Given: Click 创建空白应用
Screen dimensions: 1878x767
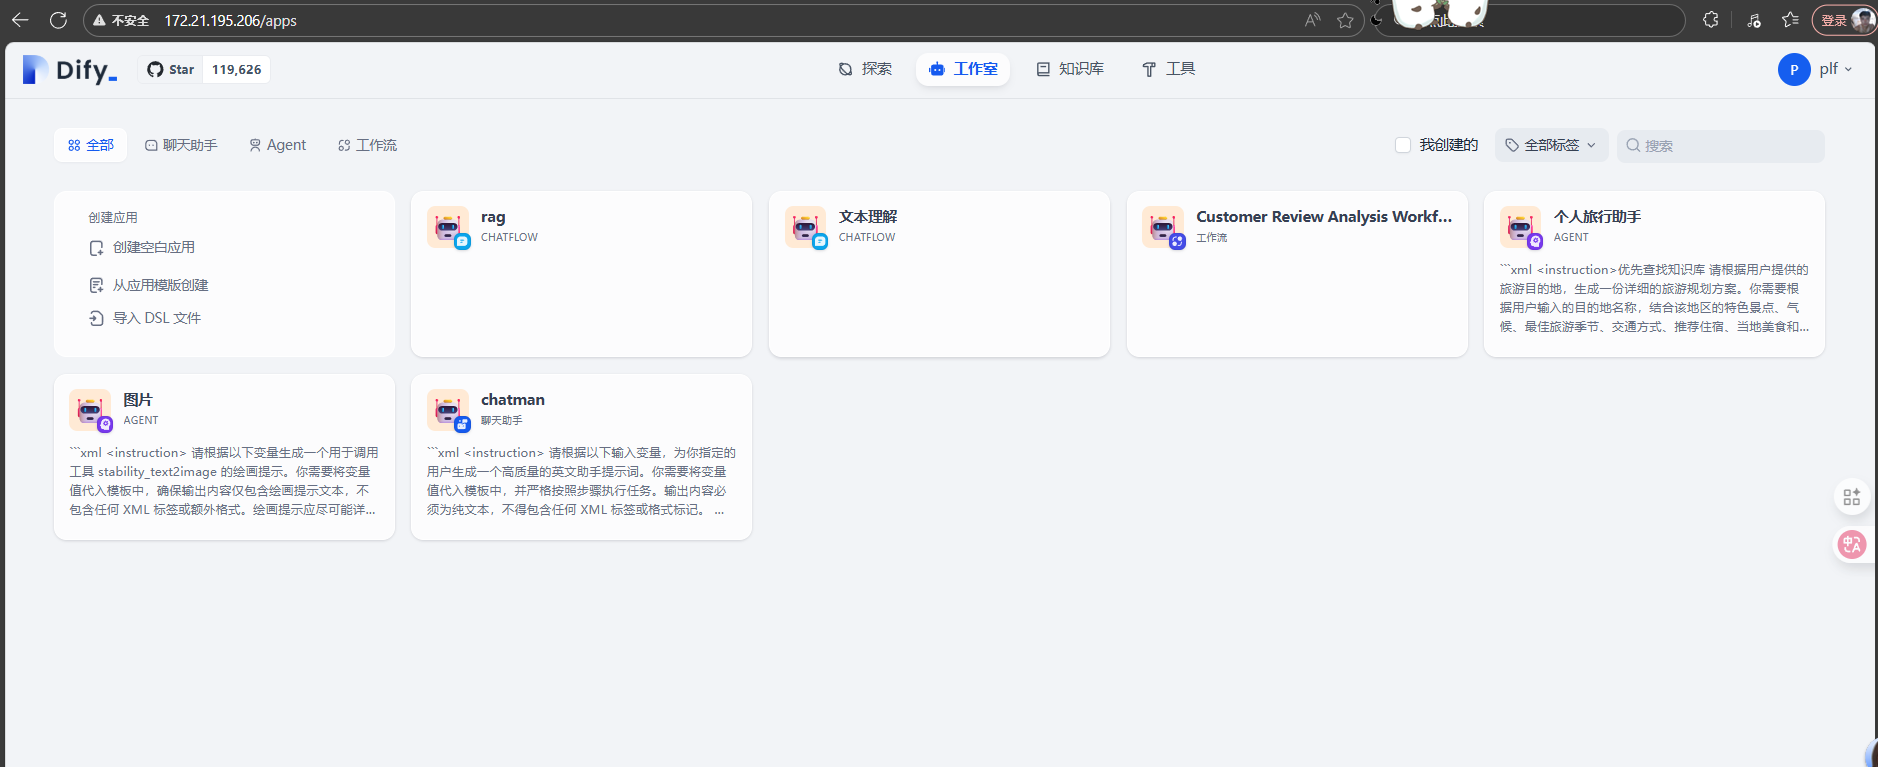Looking at the screenshot, I should 154,247.
